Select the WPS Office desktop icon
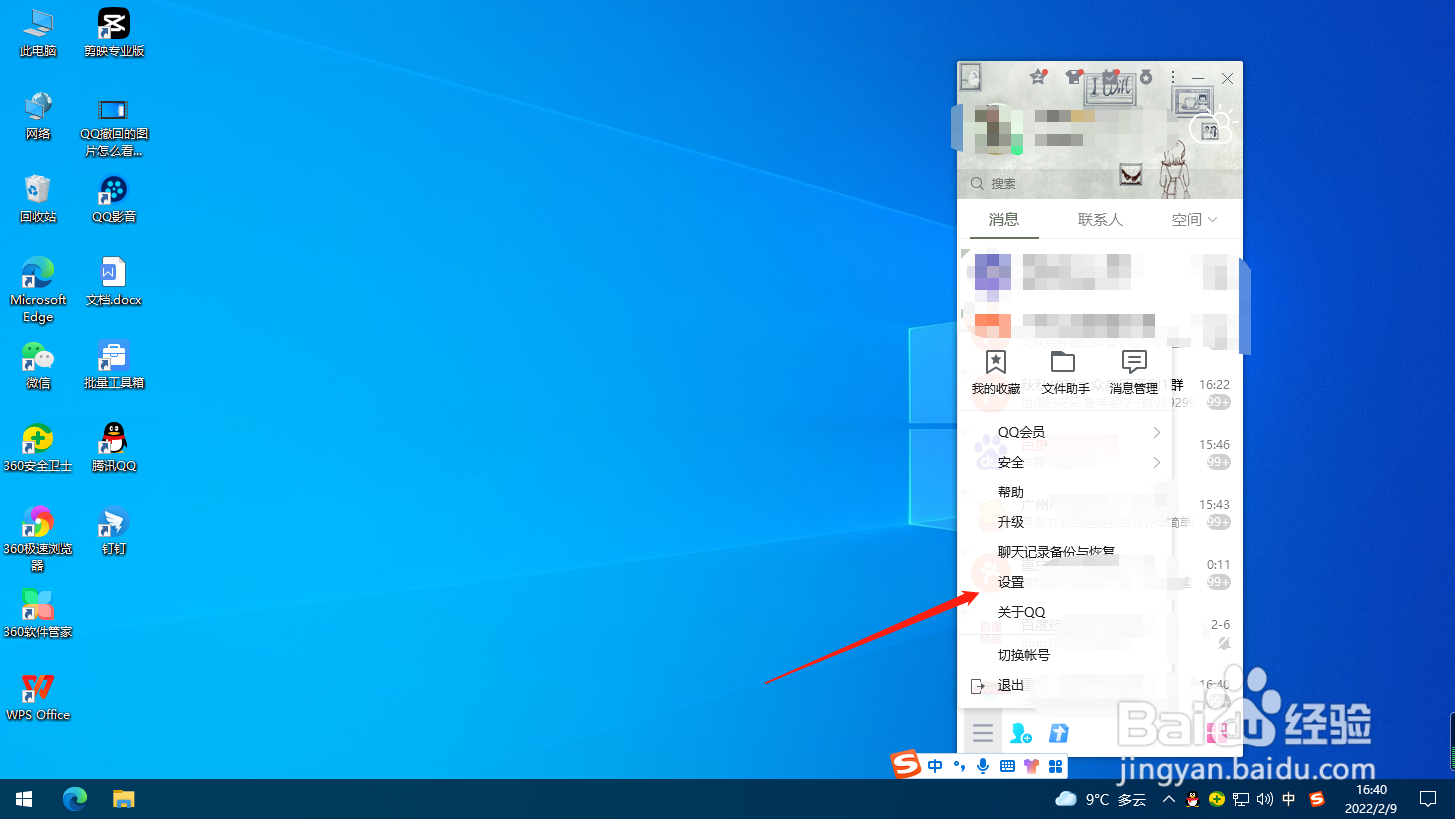Screen dimensions: 1455x819 [38, 697]
